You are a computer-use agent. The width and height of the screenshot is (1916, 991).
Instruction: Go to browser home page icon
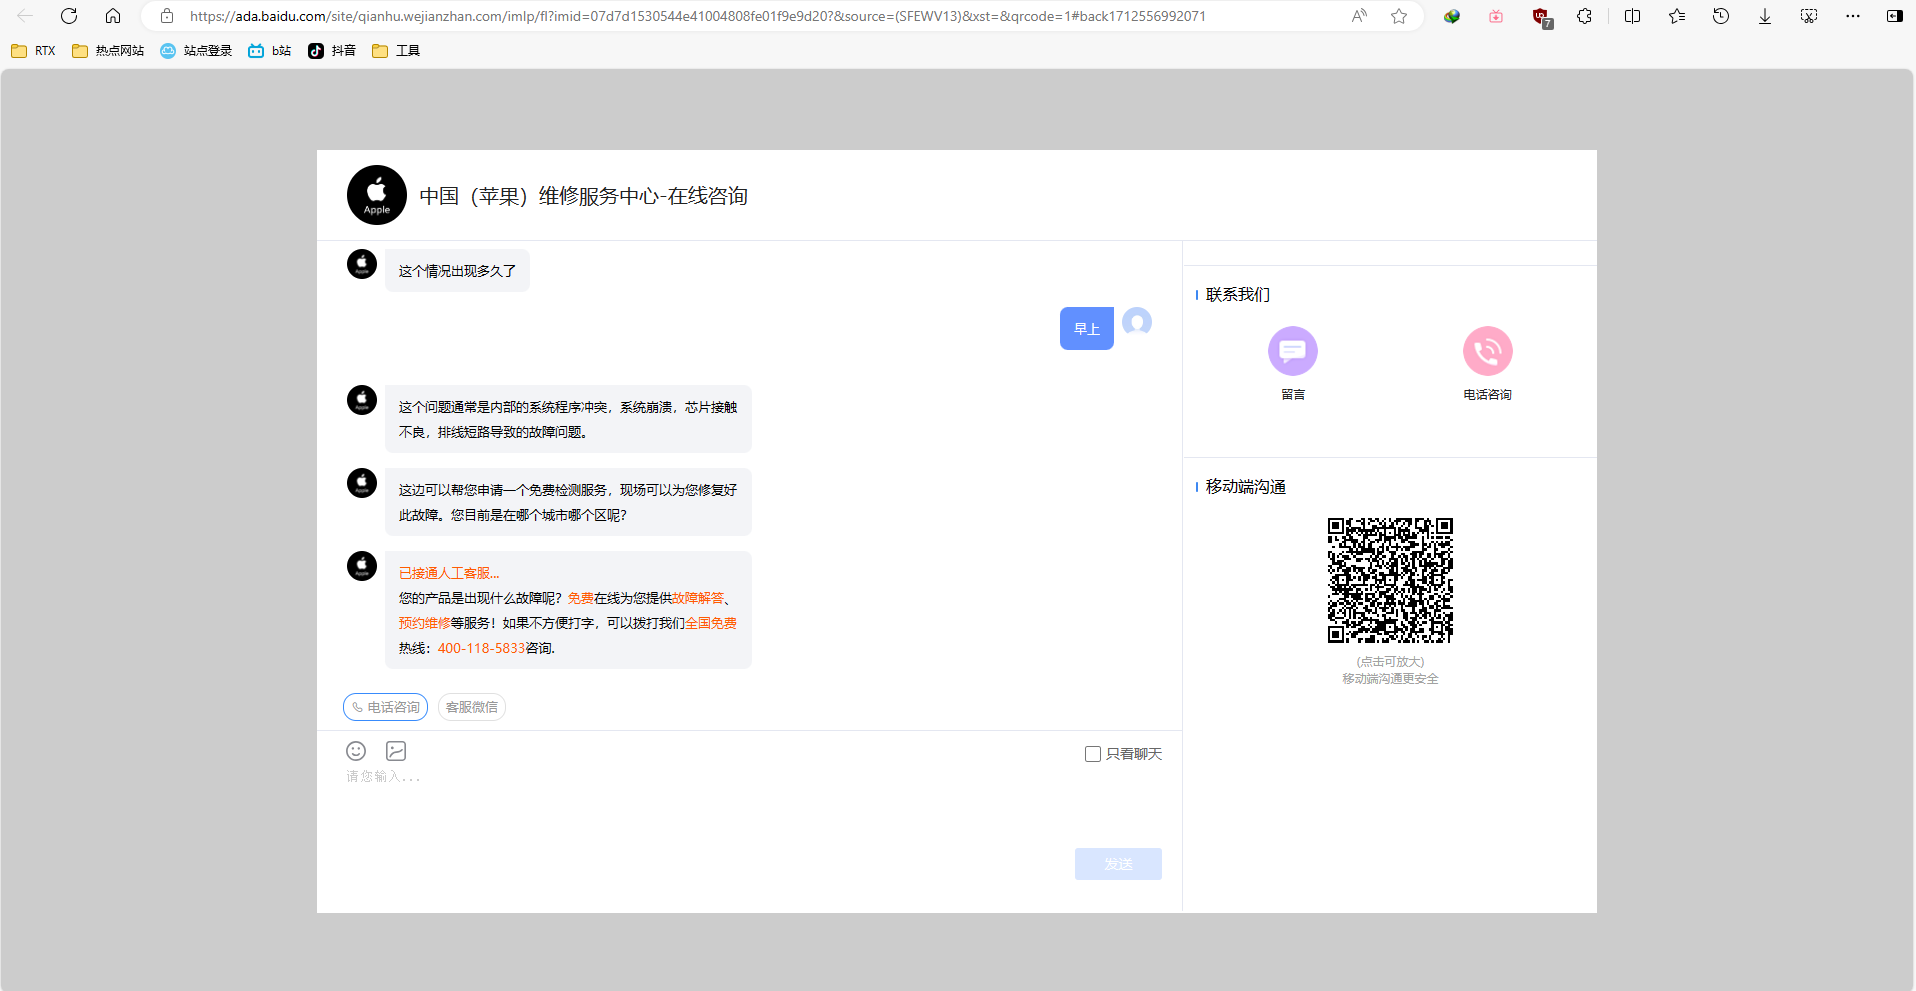tap(113, 16)
